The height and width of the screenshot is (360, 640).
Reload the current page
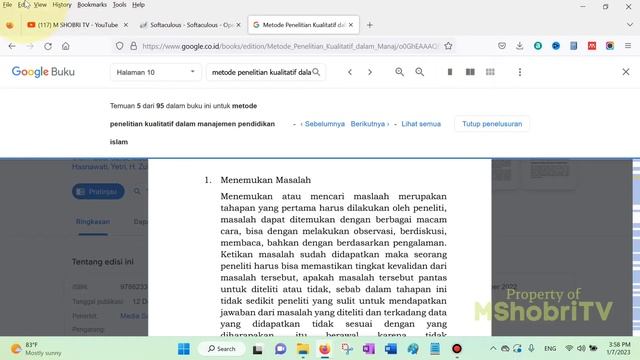(x=48, y=46)
